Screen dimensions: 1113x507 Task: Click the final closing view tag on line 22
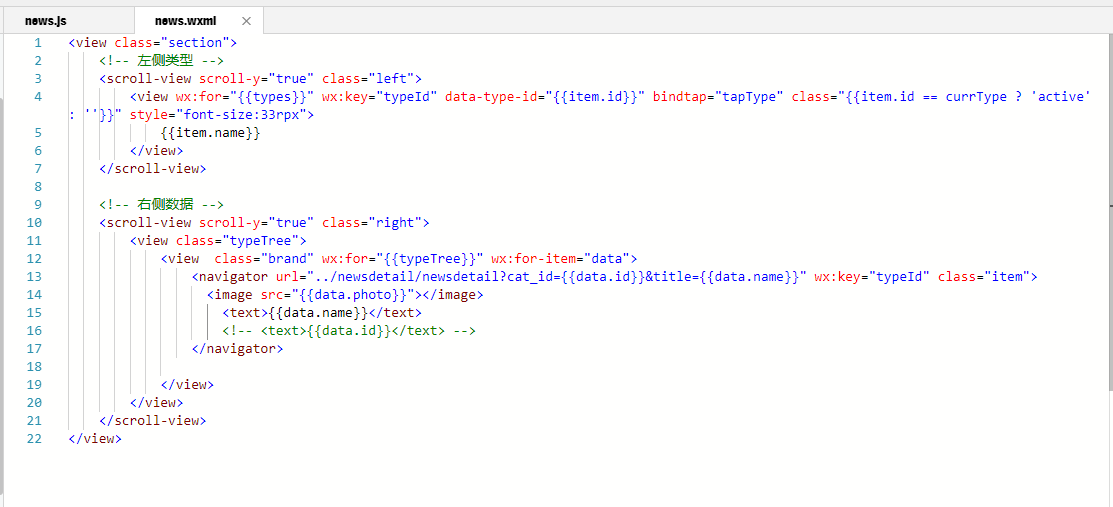click(x=95, y=438)
